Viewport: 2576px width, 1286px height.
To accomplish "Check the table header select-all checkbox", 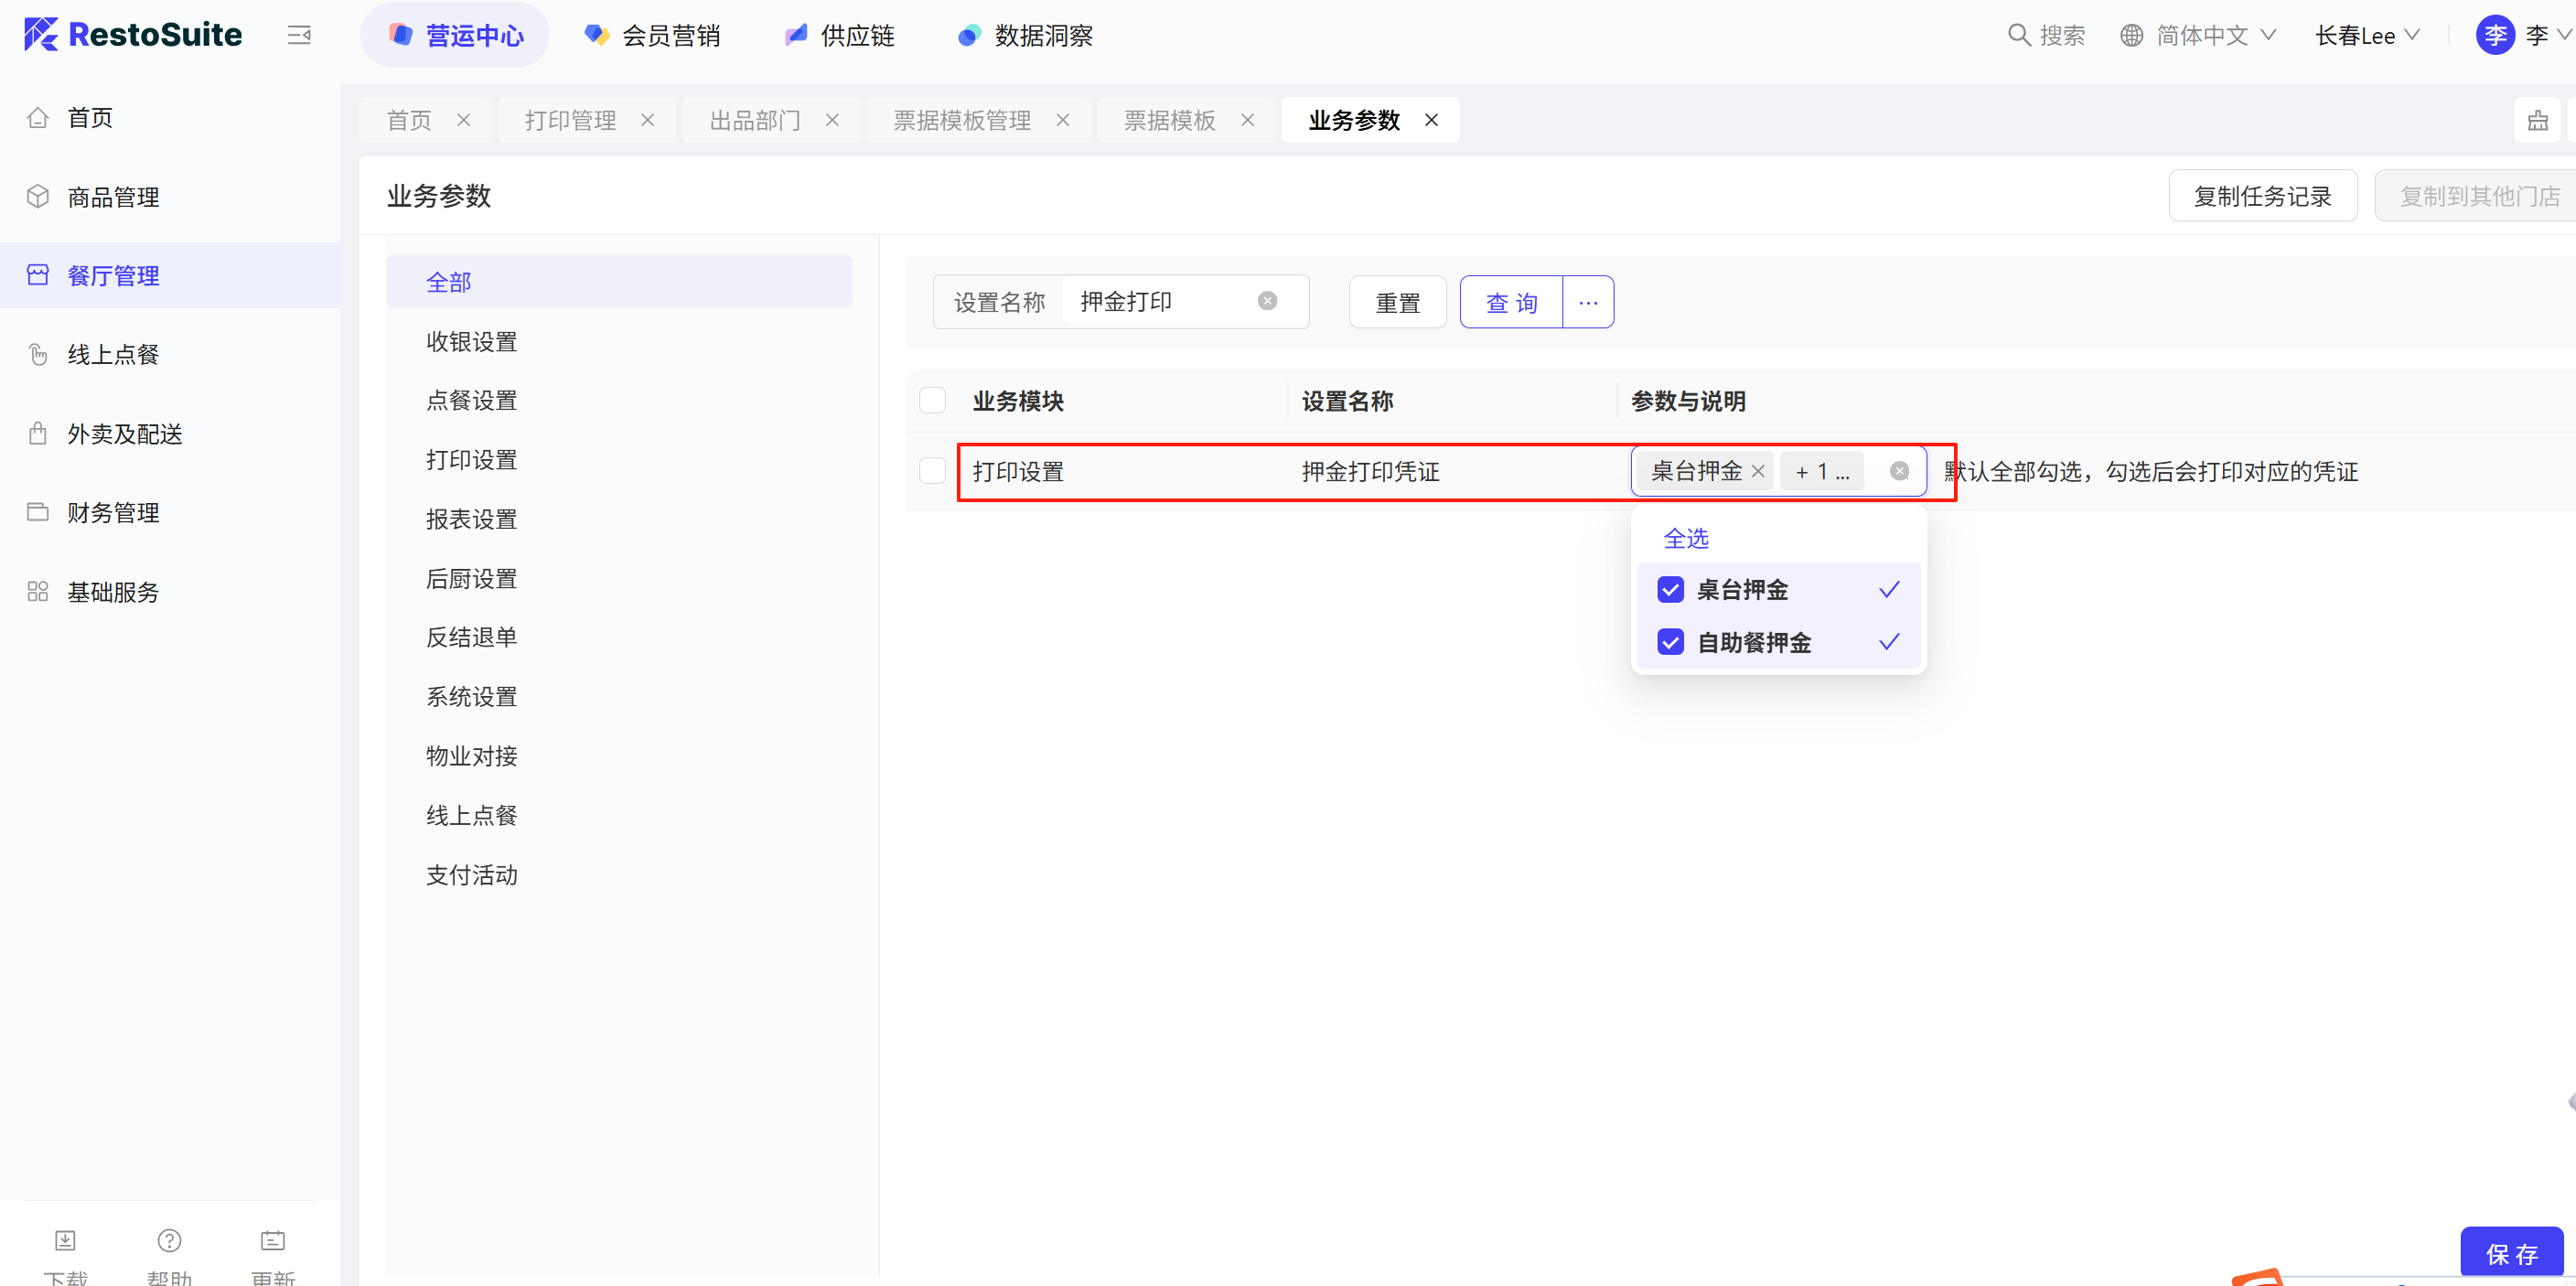I will click(932, 400).
